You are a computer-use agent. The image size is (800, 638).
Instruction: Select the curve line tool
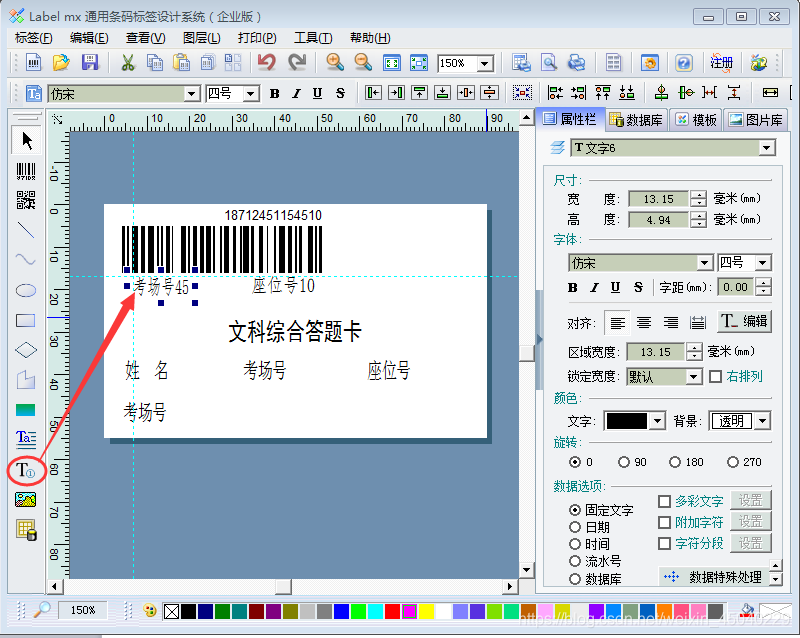pos(26,260)
